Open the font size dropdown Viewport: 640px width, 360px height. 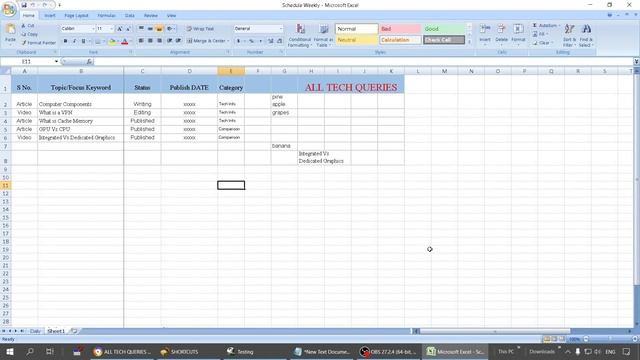click(x=111, y=29)
